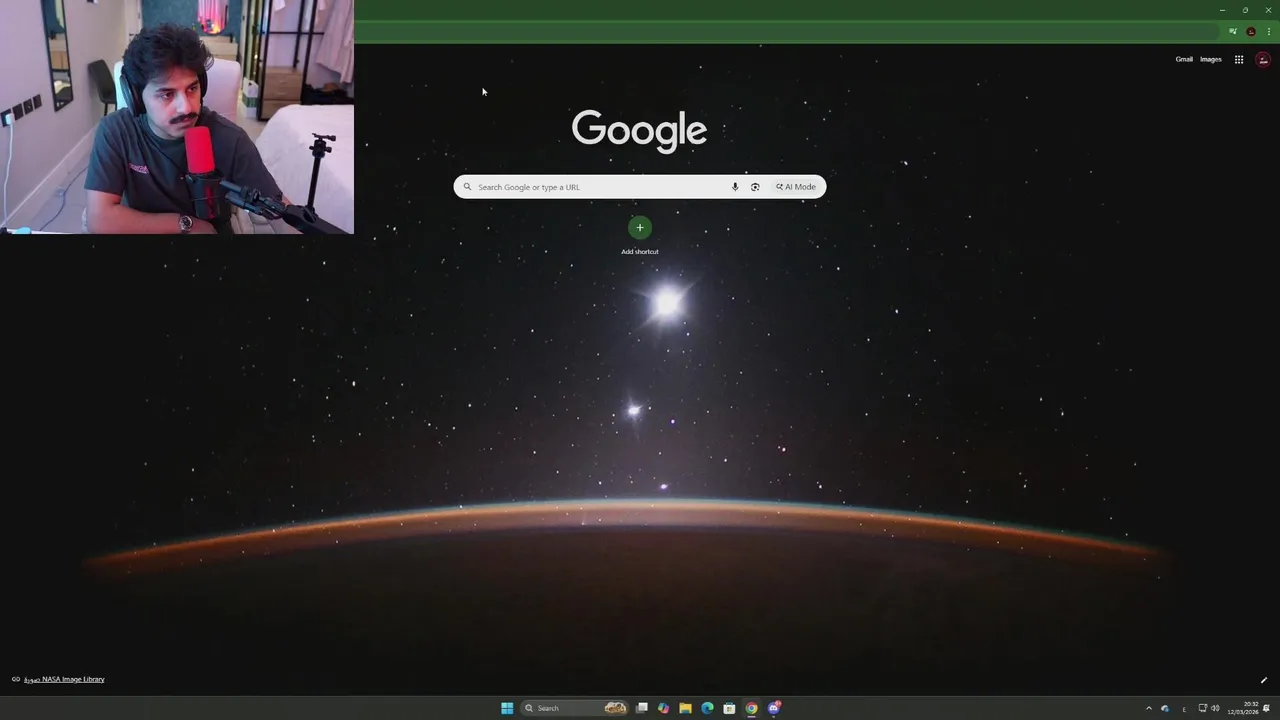Image resolution: width=1280 pixels, height=720 pixels.
Task: Open notifications bell in system tray
Action: coord(1266,708)
